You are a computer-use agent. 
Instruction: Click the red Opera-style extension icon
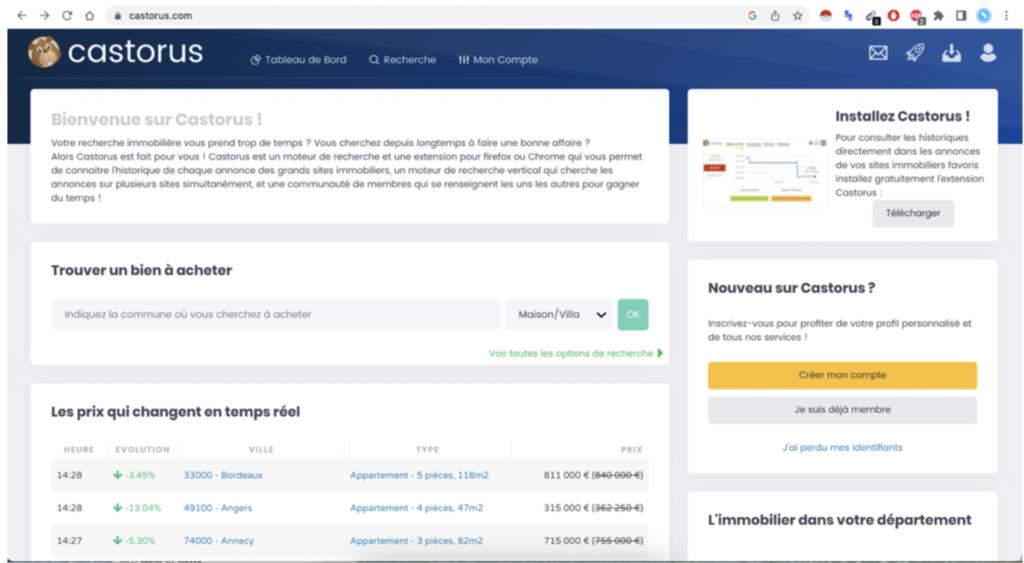coord(893,16)
